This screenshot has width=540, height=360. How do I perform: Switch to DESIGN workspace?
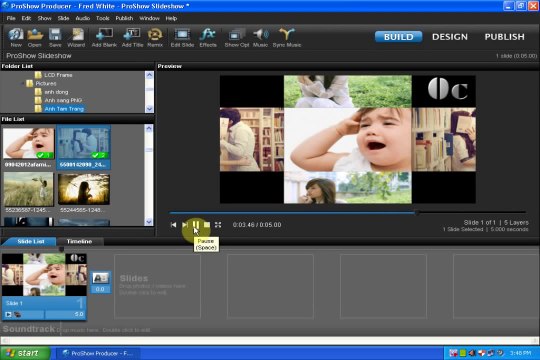[450, 37]
